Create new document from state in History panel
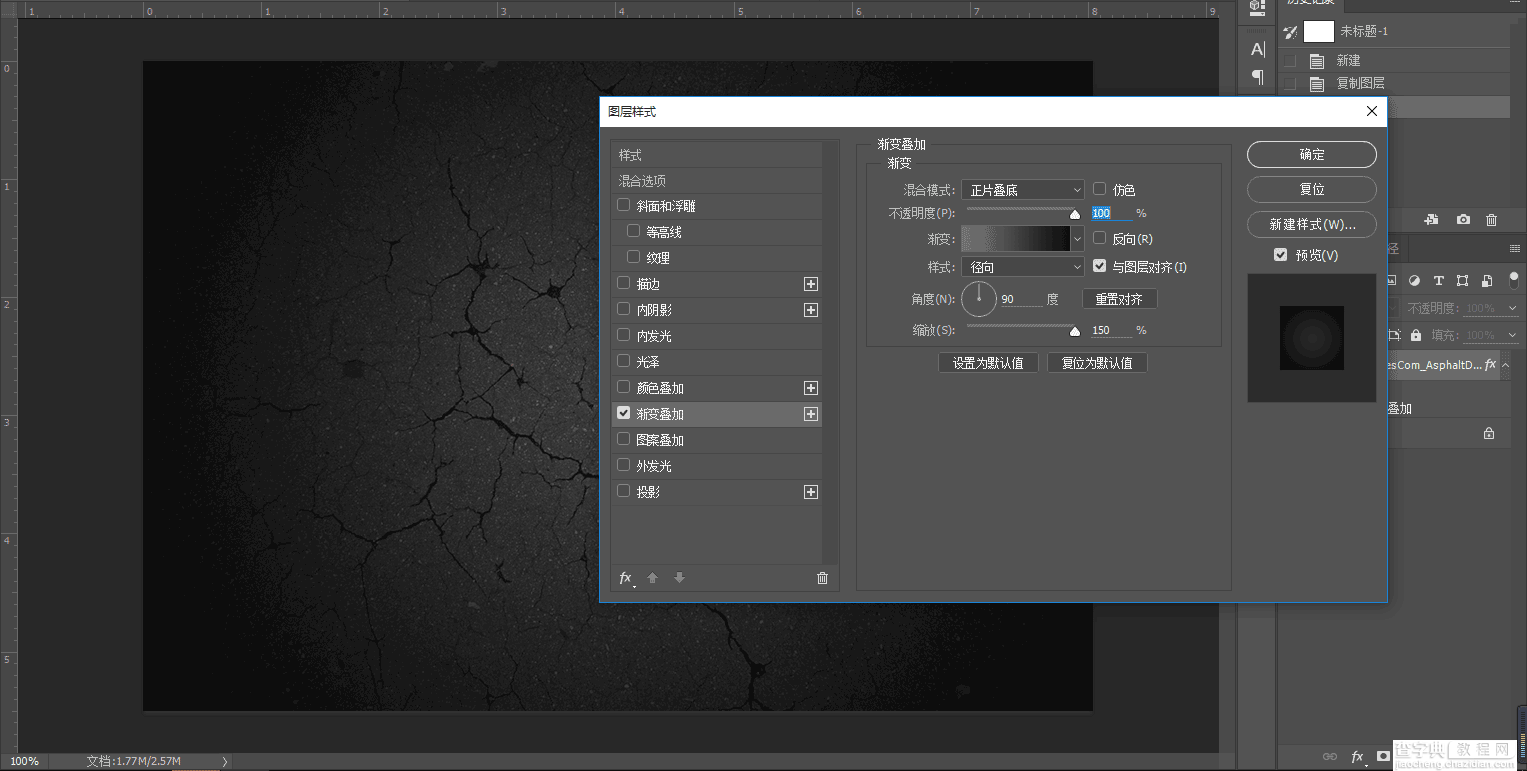 pos(1431,220)
